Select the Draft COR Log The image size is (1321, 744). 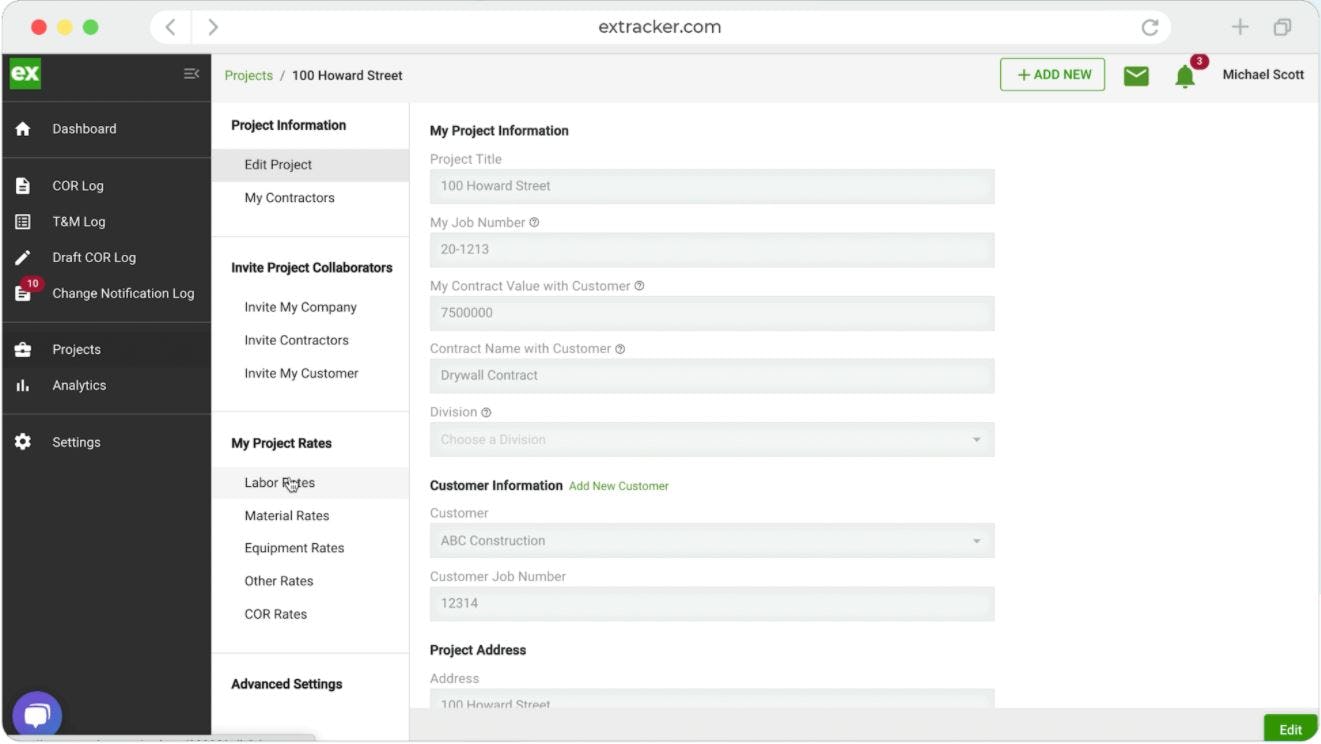point(94,257)
